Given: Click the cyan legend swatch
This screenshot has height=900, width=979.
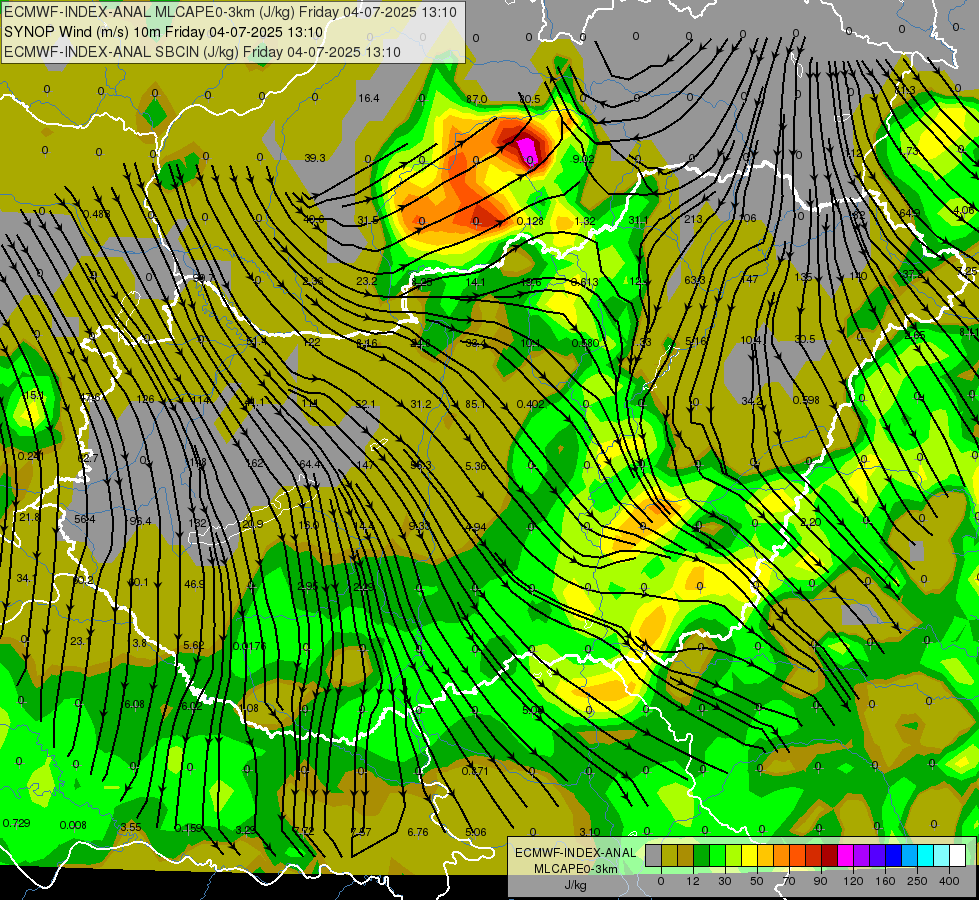Looking at the screenshot, I should click(x=927, y=855).
